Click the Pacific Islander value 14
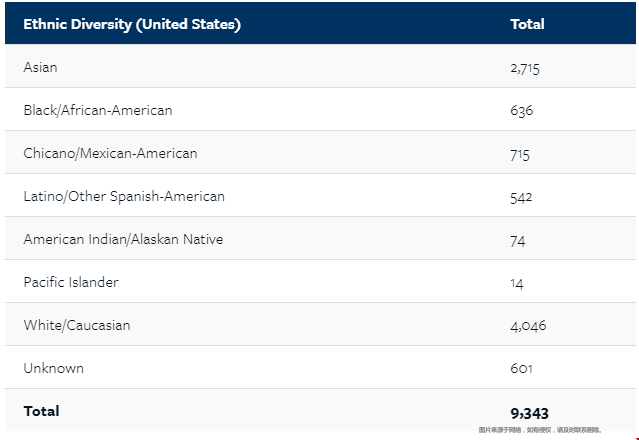Image resolution: width=639 pixels, height=440 pixels. 516,283
